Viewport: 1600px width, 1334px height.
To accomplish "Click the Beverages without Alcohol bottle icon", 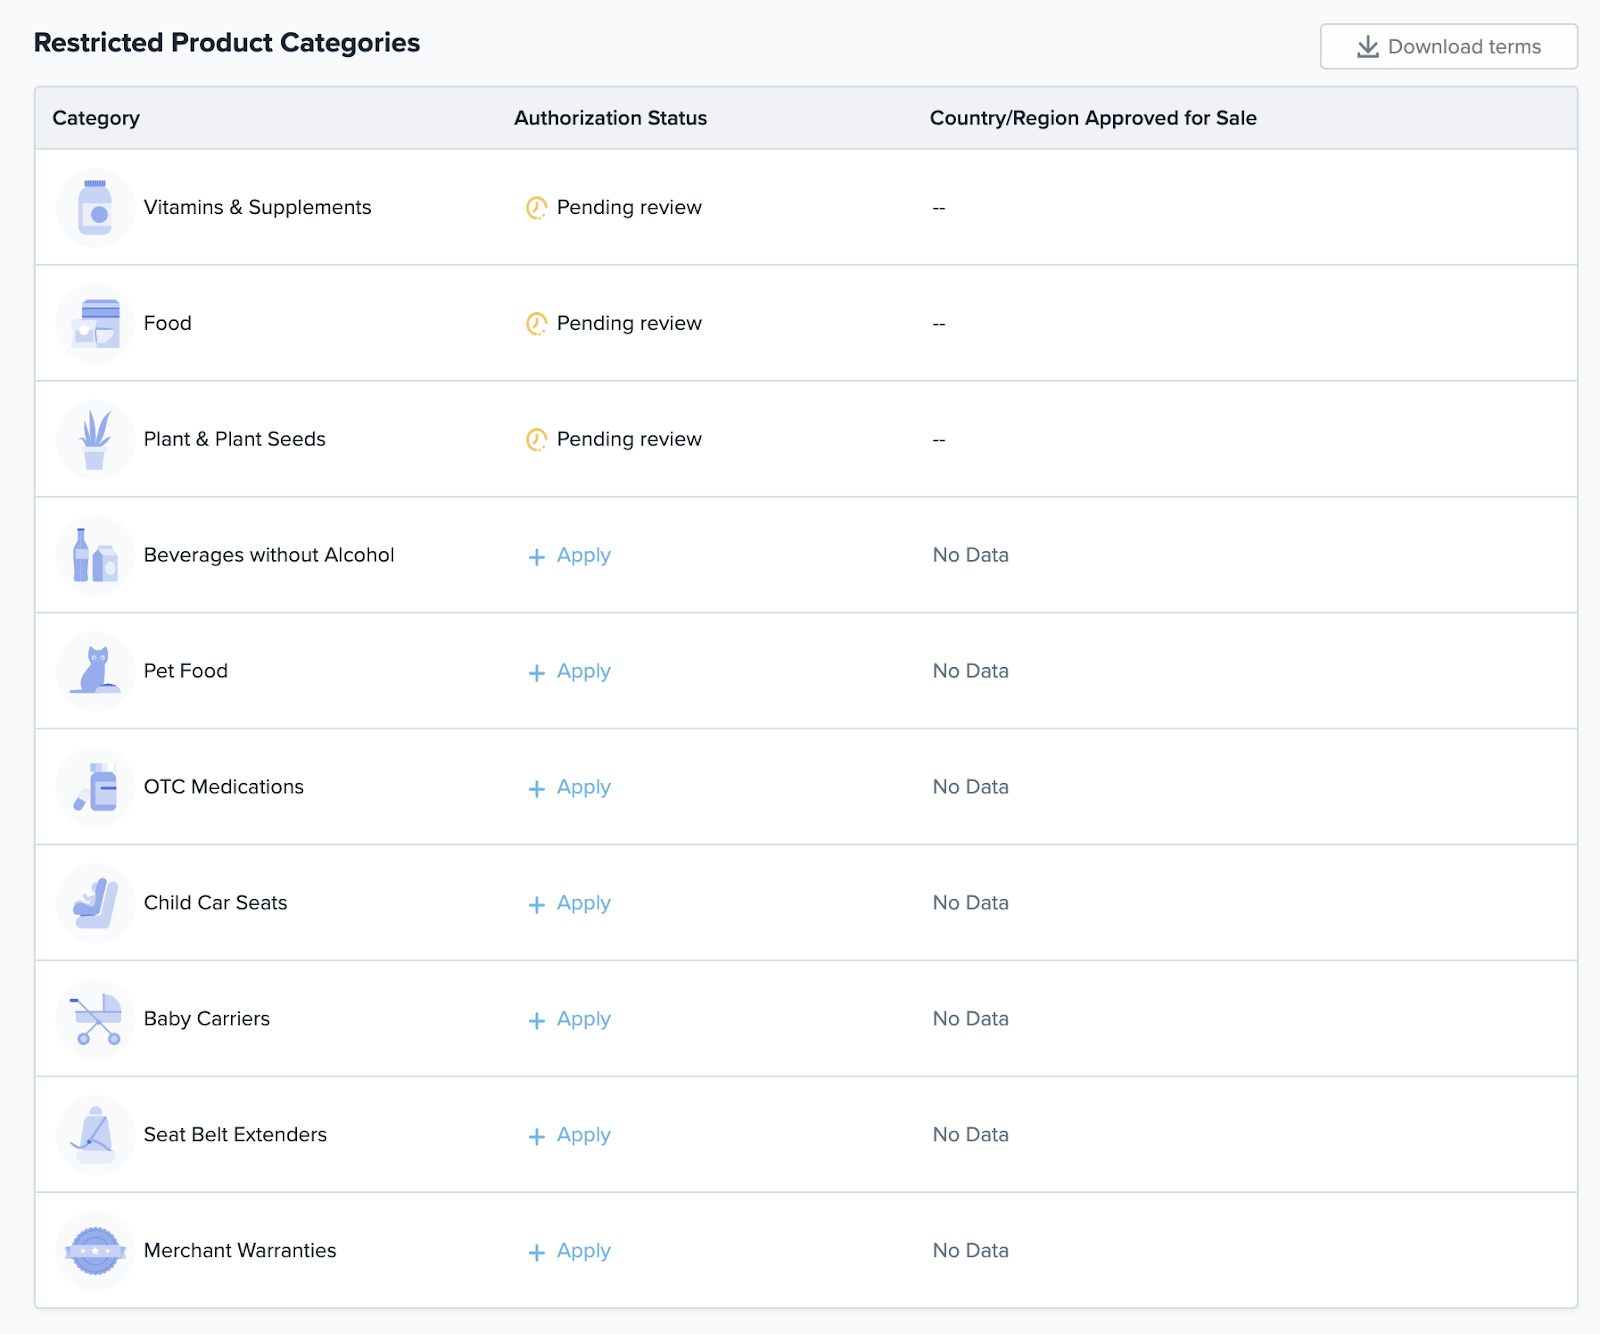I will pos(95,556).
